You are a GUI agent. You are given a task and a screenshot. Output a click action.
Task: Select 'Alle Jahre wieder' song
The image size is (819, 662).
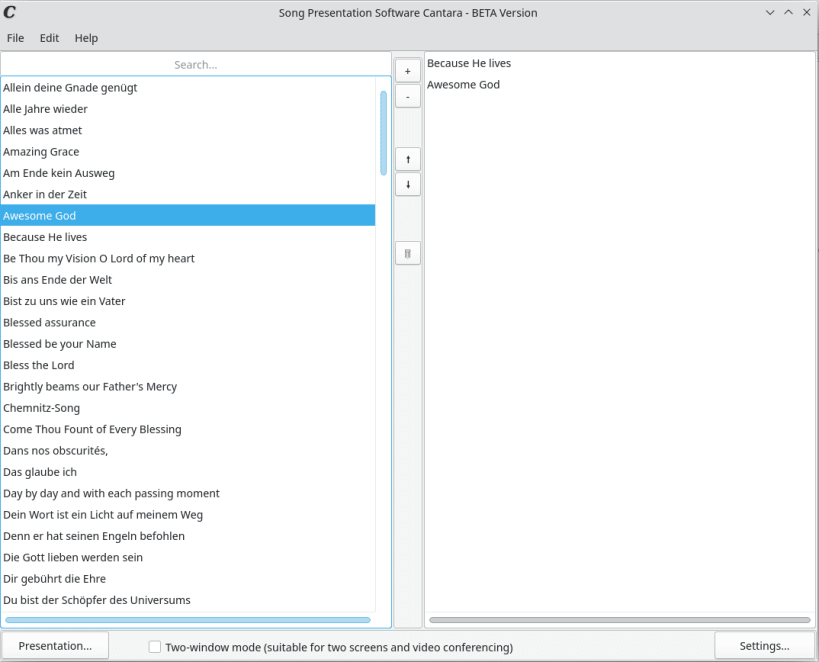click(x=188, y=109)
